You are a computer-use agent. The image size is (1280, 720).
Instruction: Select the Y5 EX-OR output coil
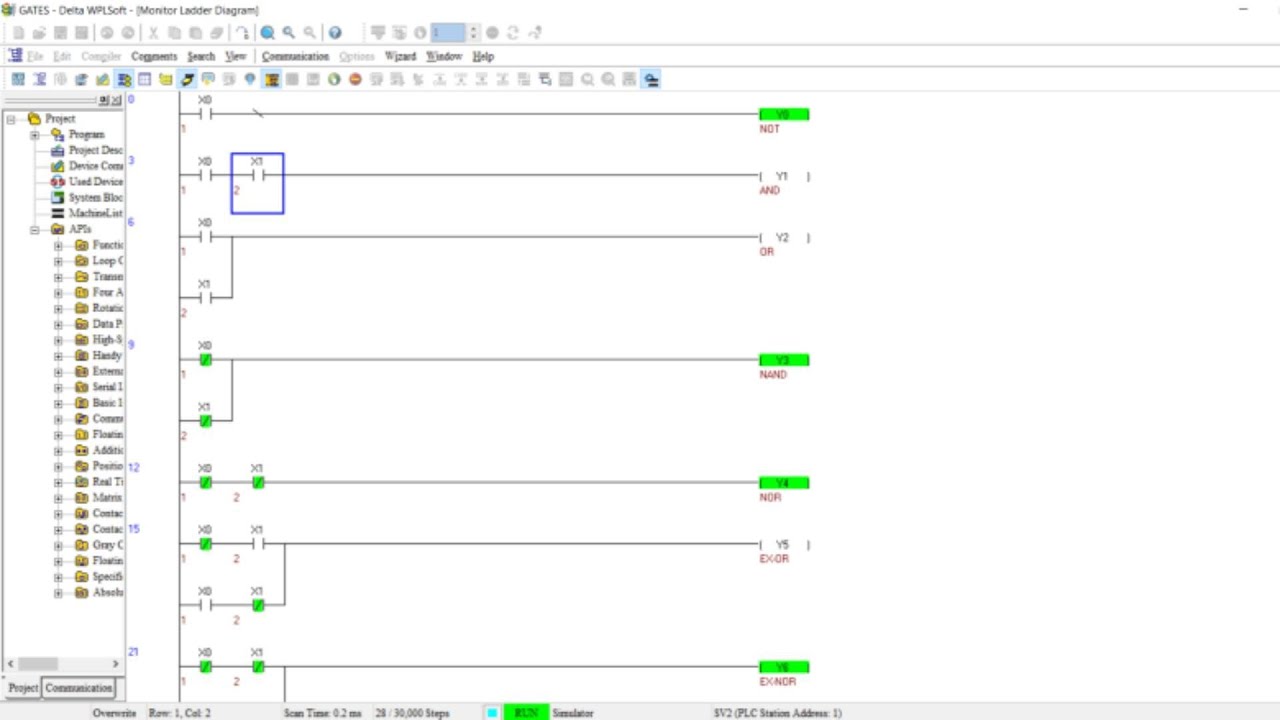[784, 545]
